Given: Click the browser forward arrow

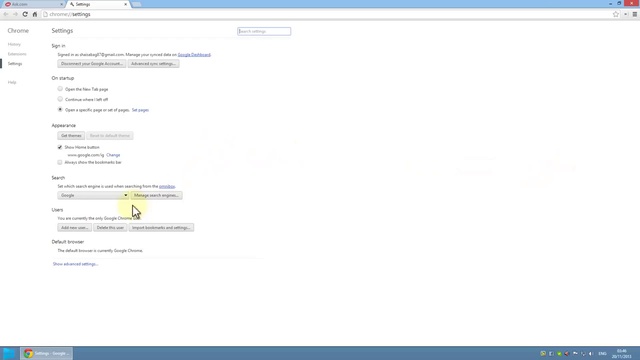Looking at the screenshot, I should pos(15,14).
